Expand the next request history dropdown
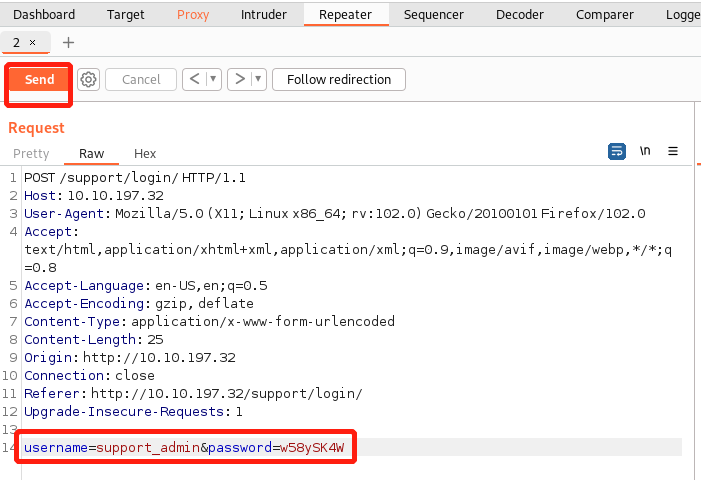Screen dimensions: 701x480 (x=258, y=80)
